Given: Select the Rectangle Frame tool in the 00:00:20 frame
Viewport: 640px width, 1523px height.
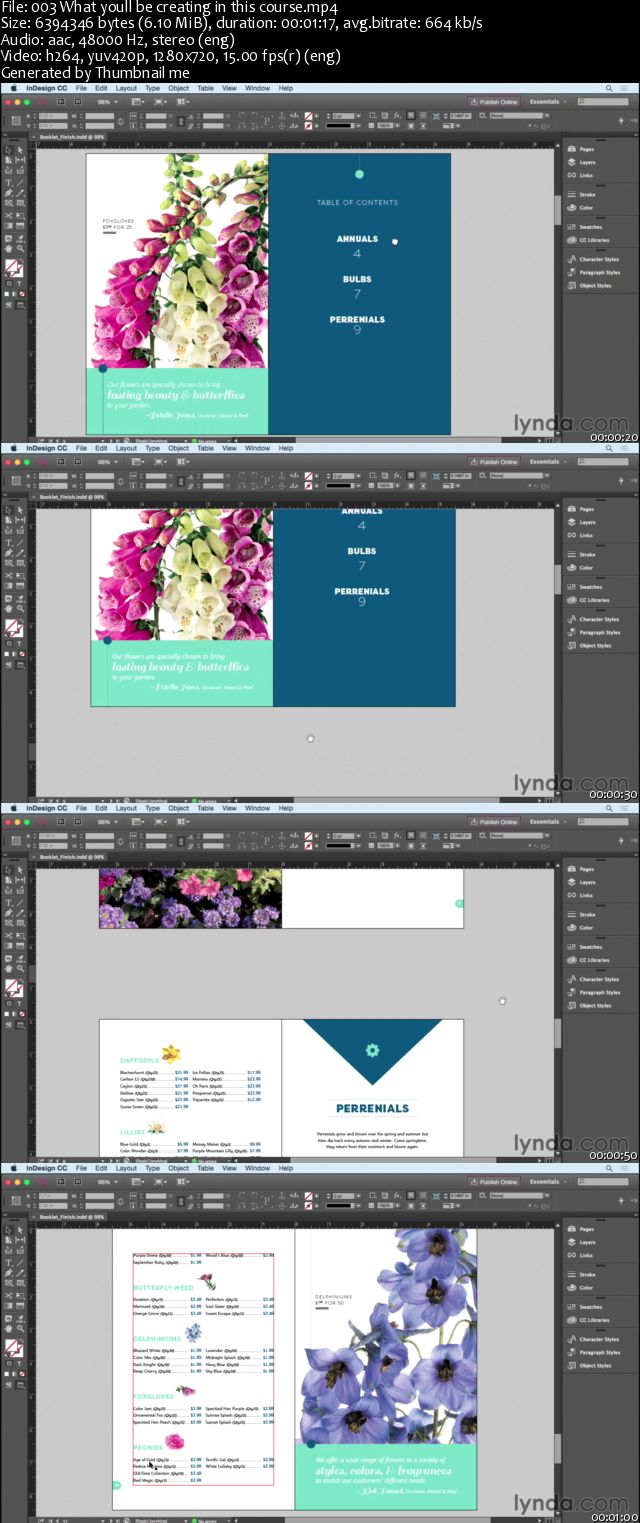Looking at the screenshot, I should [x=9, y=203].
